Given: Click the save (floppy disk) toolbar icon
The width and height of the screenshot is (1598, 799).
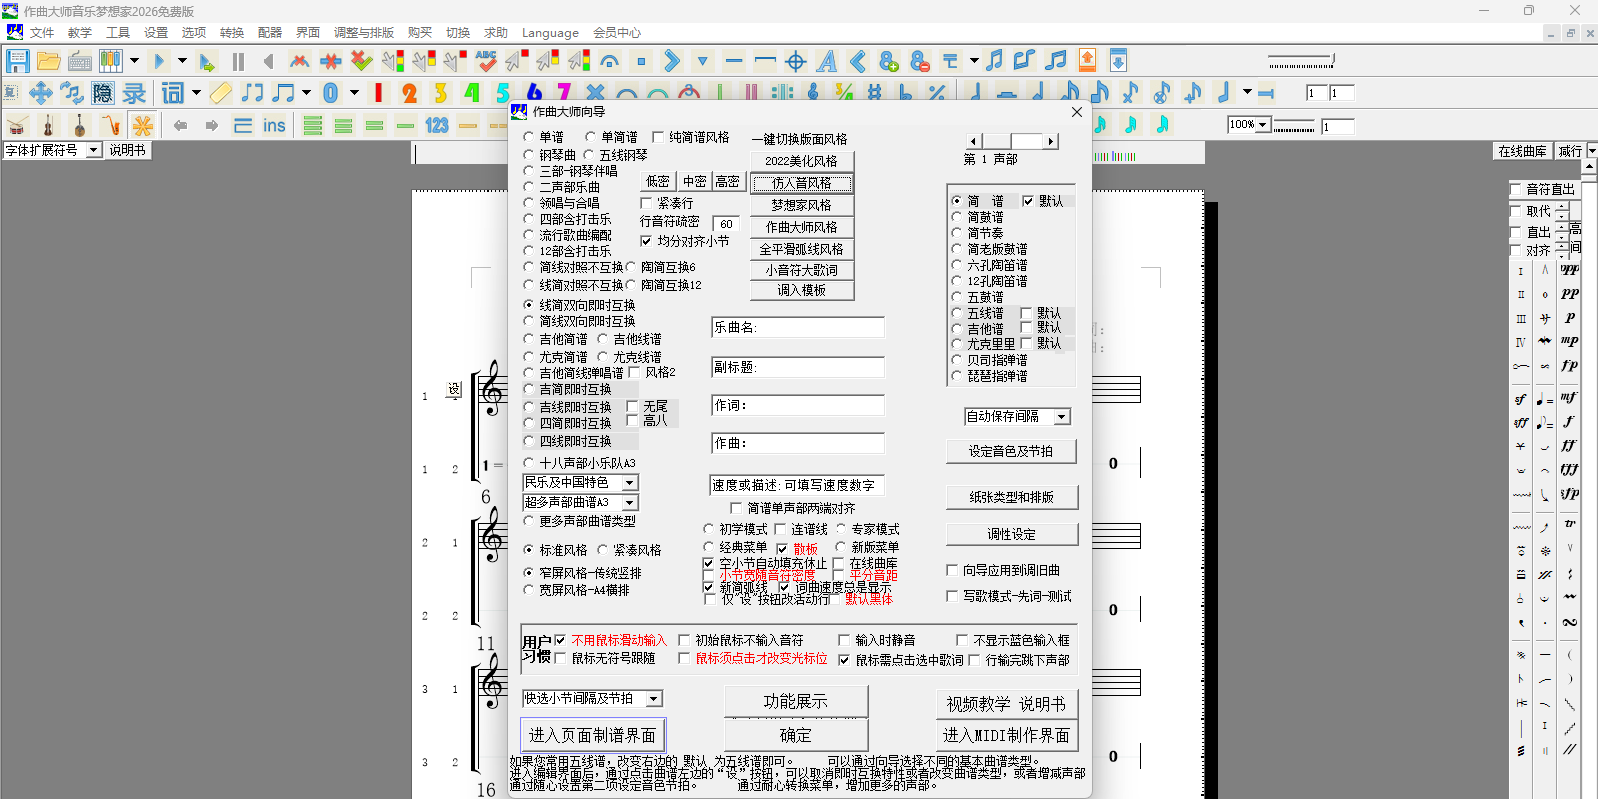Looking at the screenshot, I should [x=18, y=61].
